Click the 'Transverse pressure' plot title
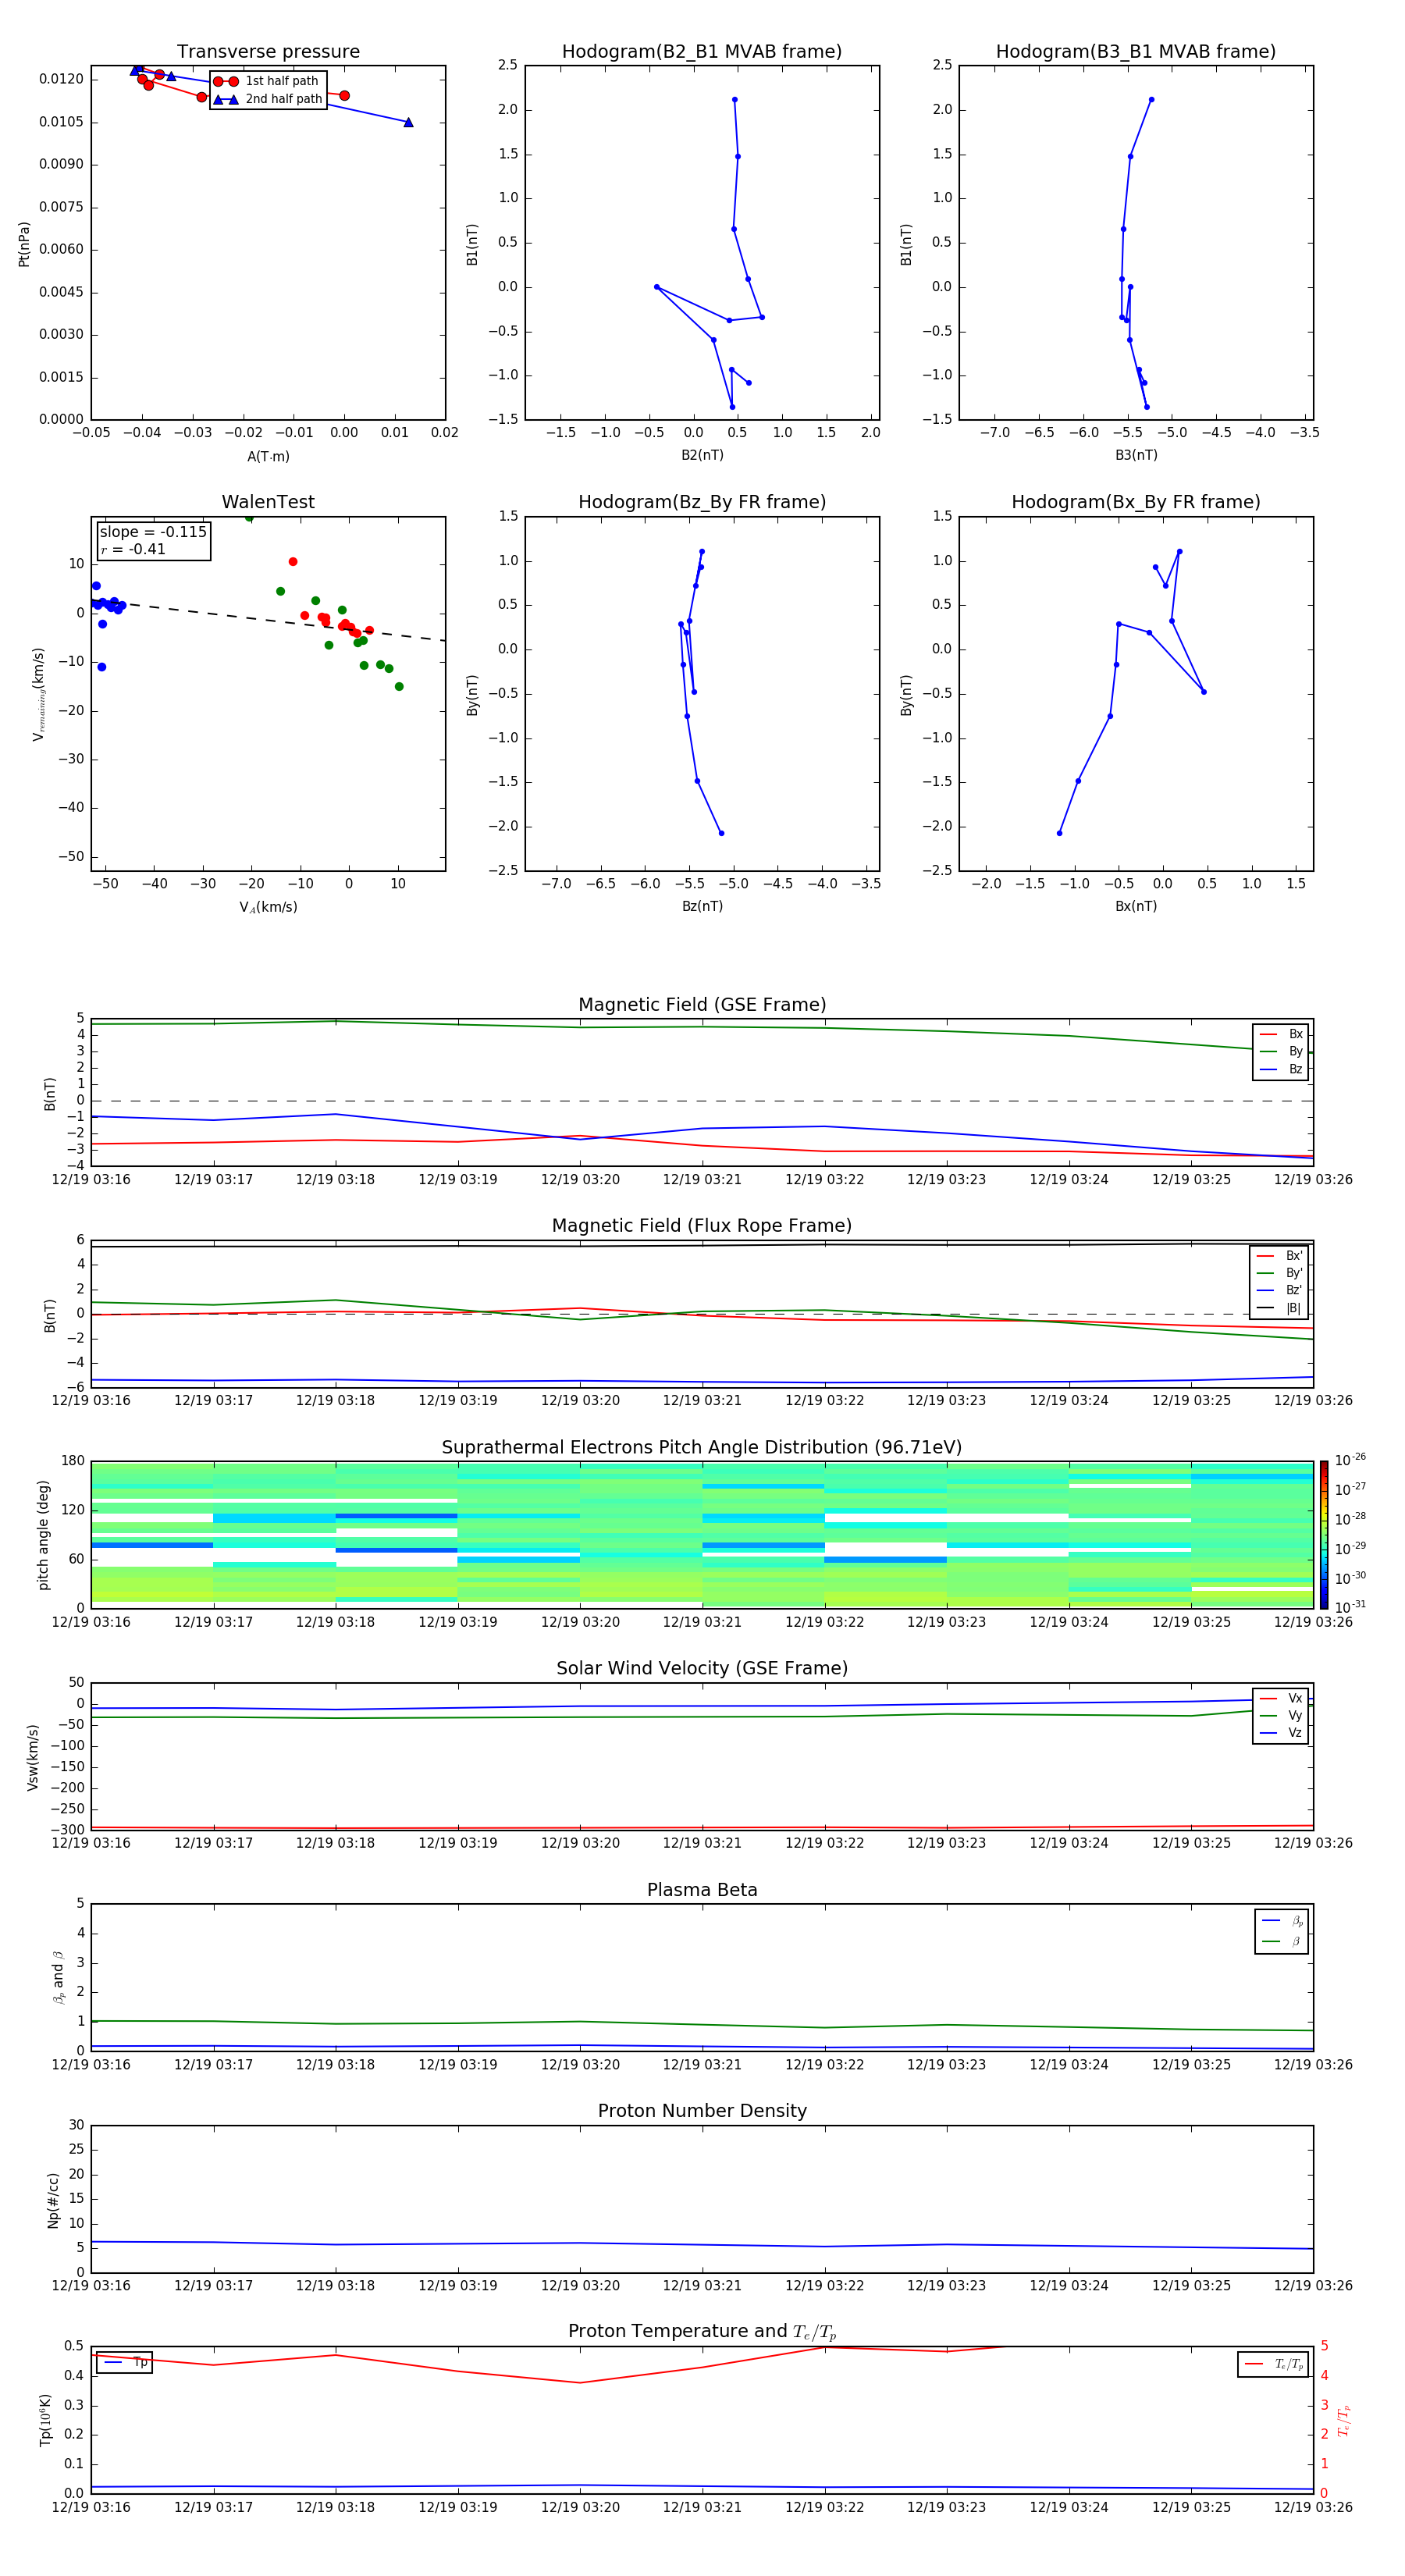The height and width of the screenshot is (2576, 1405). point(268,52)
